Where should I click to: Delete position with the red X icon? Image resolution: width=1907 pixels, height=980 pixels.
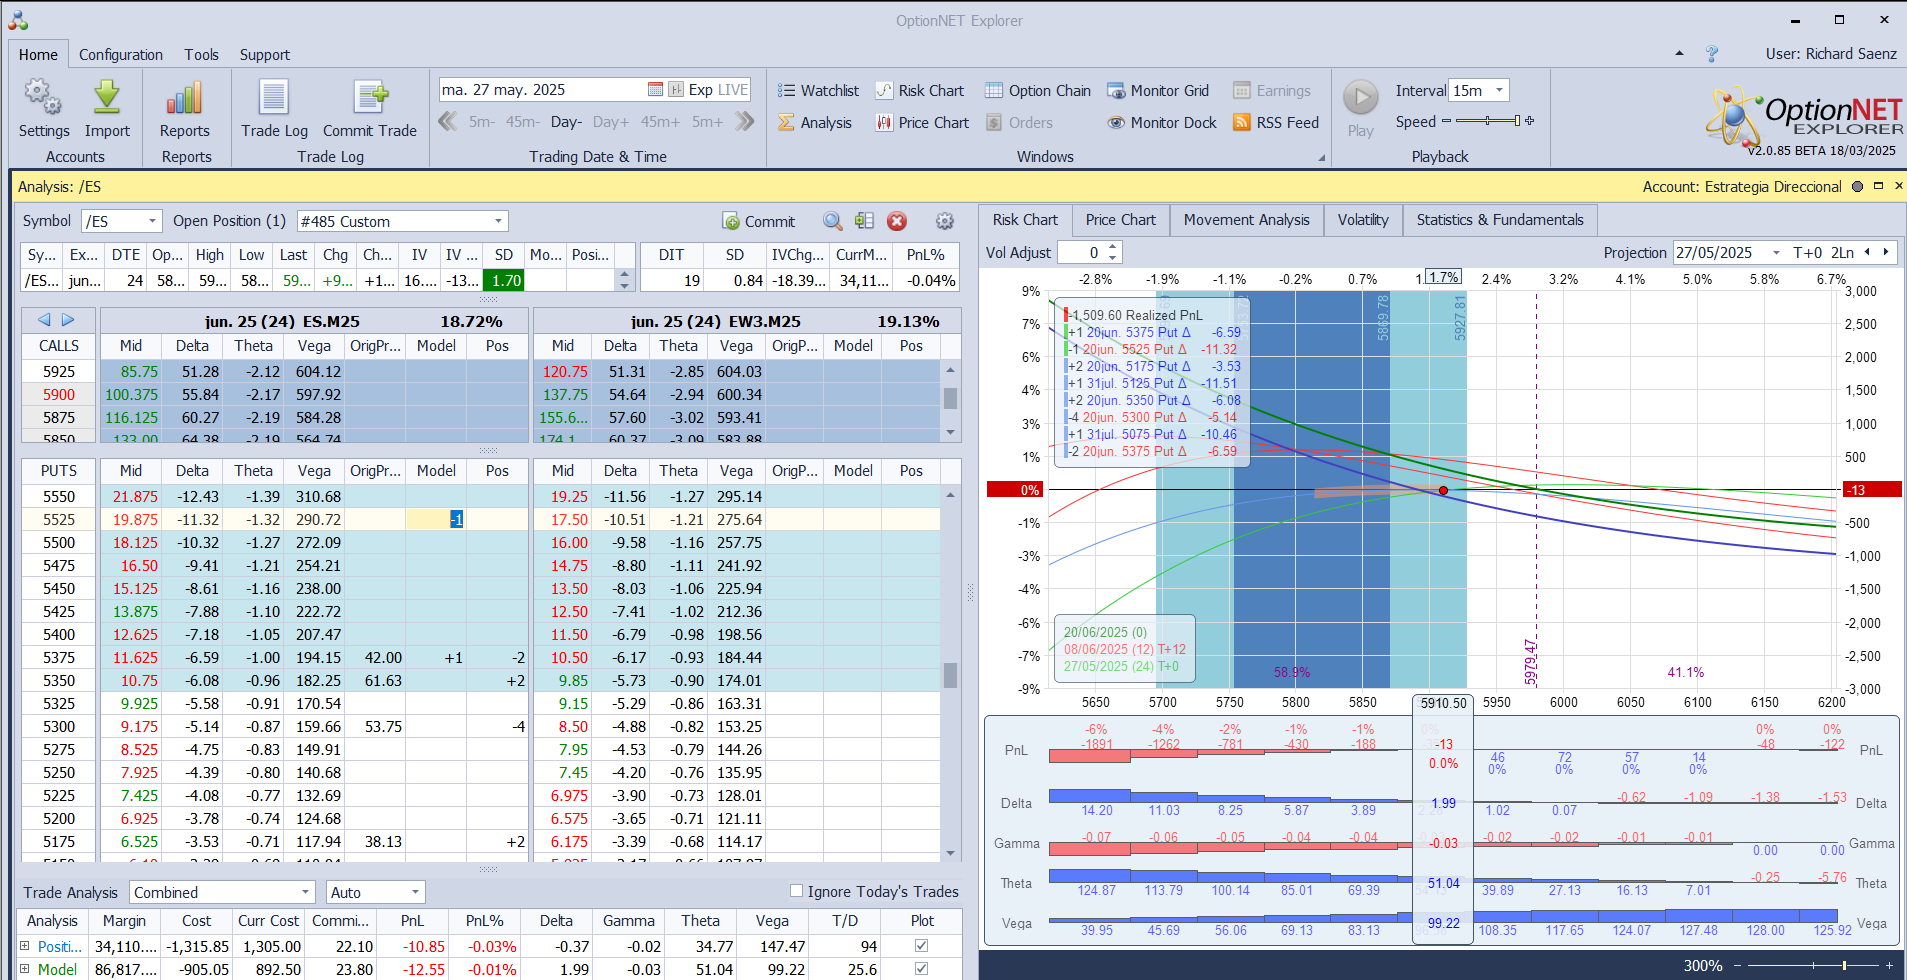(x=897, y=221)
